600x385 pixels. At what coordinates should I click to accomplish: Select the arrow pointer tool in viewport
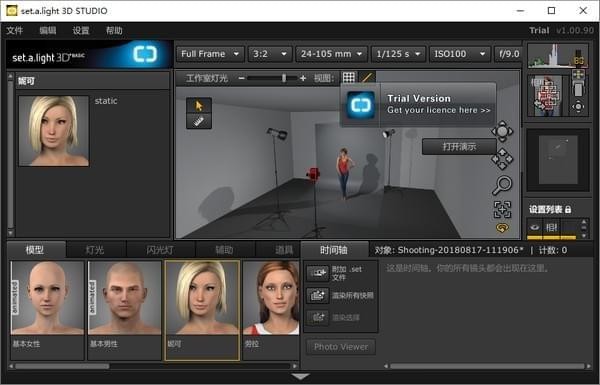pyautogui.click(x=199, y=106)
